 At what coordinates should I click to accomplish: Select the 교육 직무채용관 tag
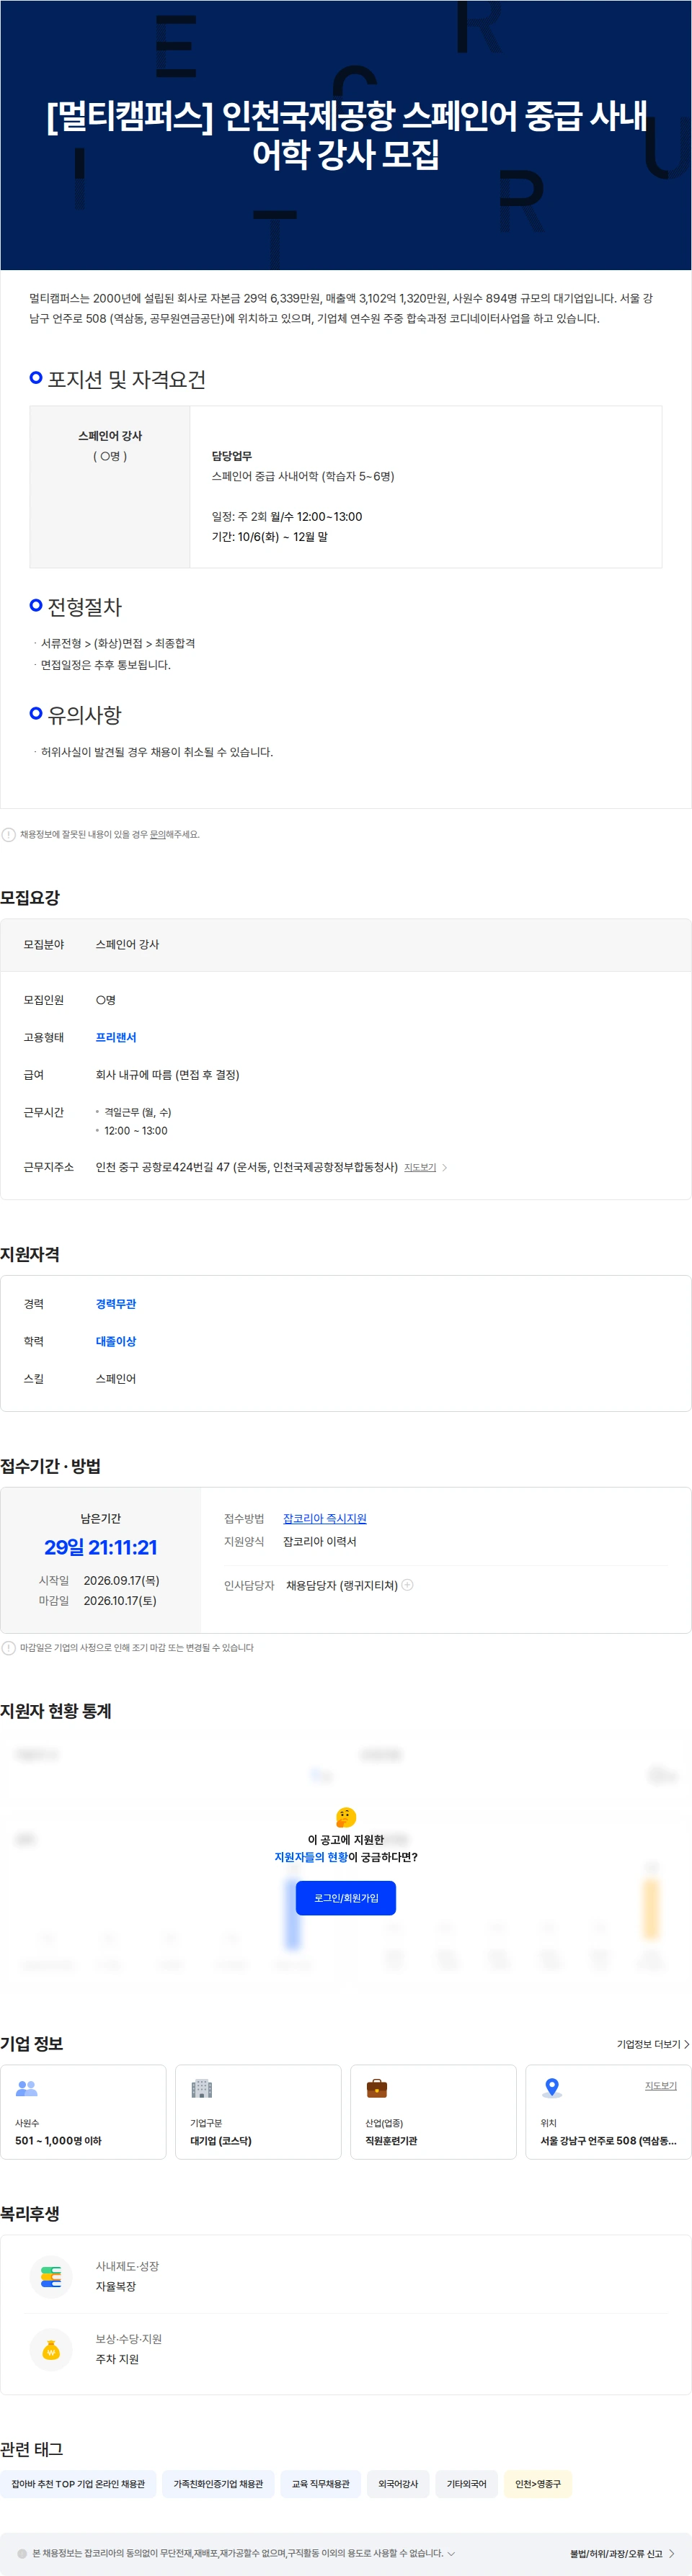(320, 2483)
